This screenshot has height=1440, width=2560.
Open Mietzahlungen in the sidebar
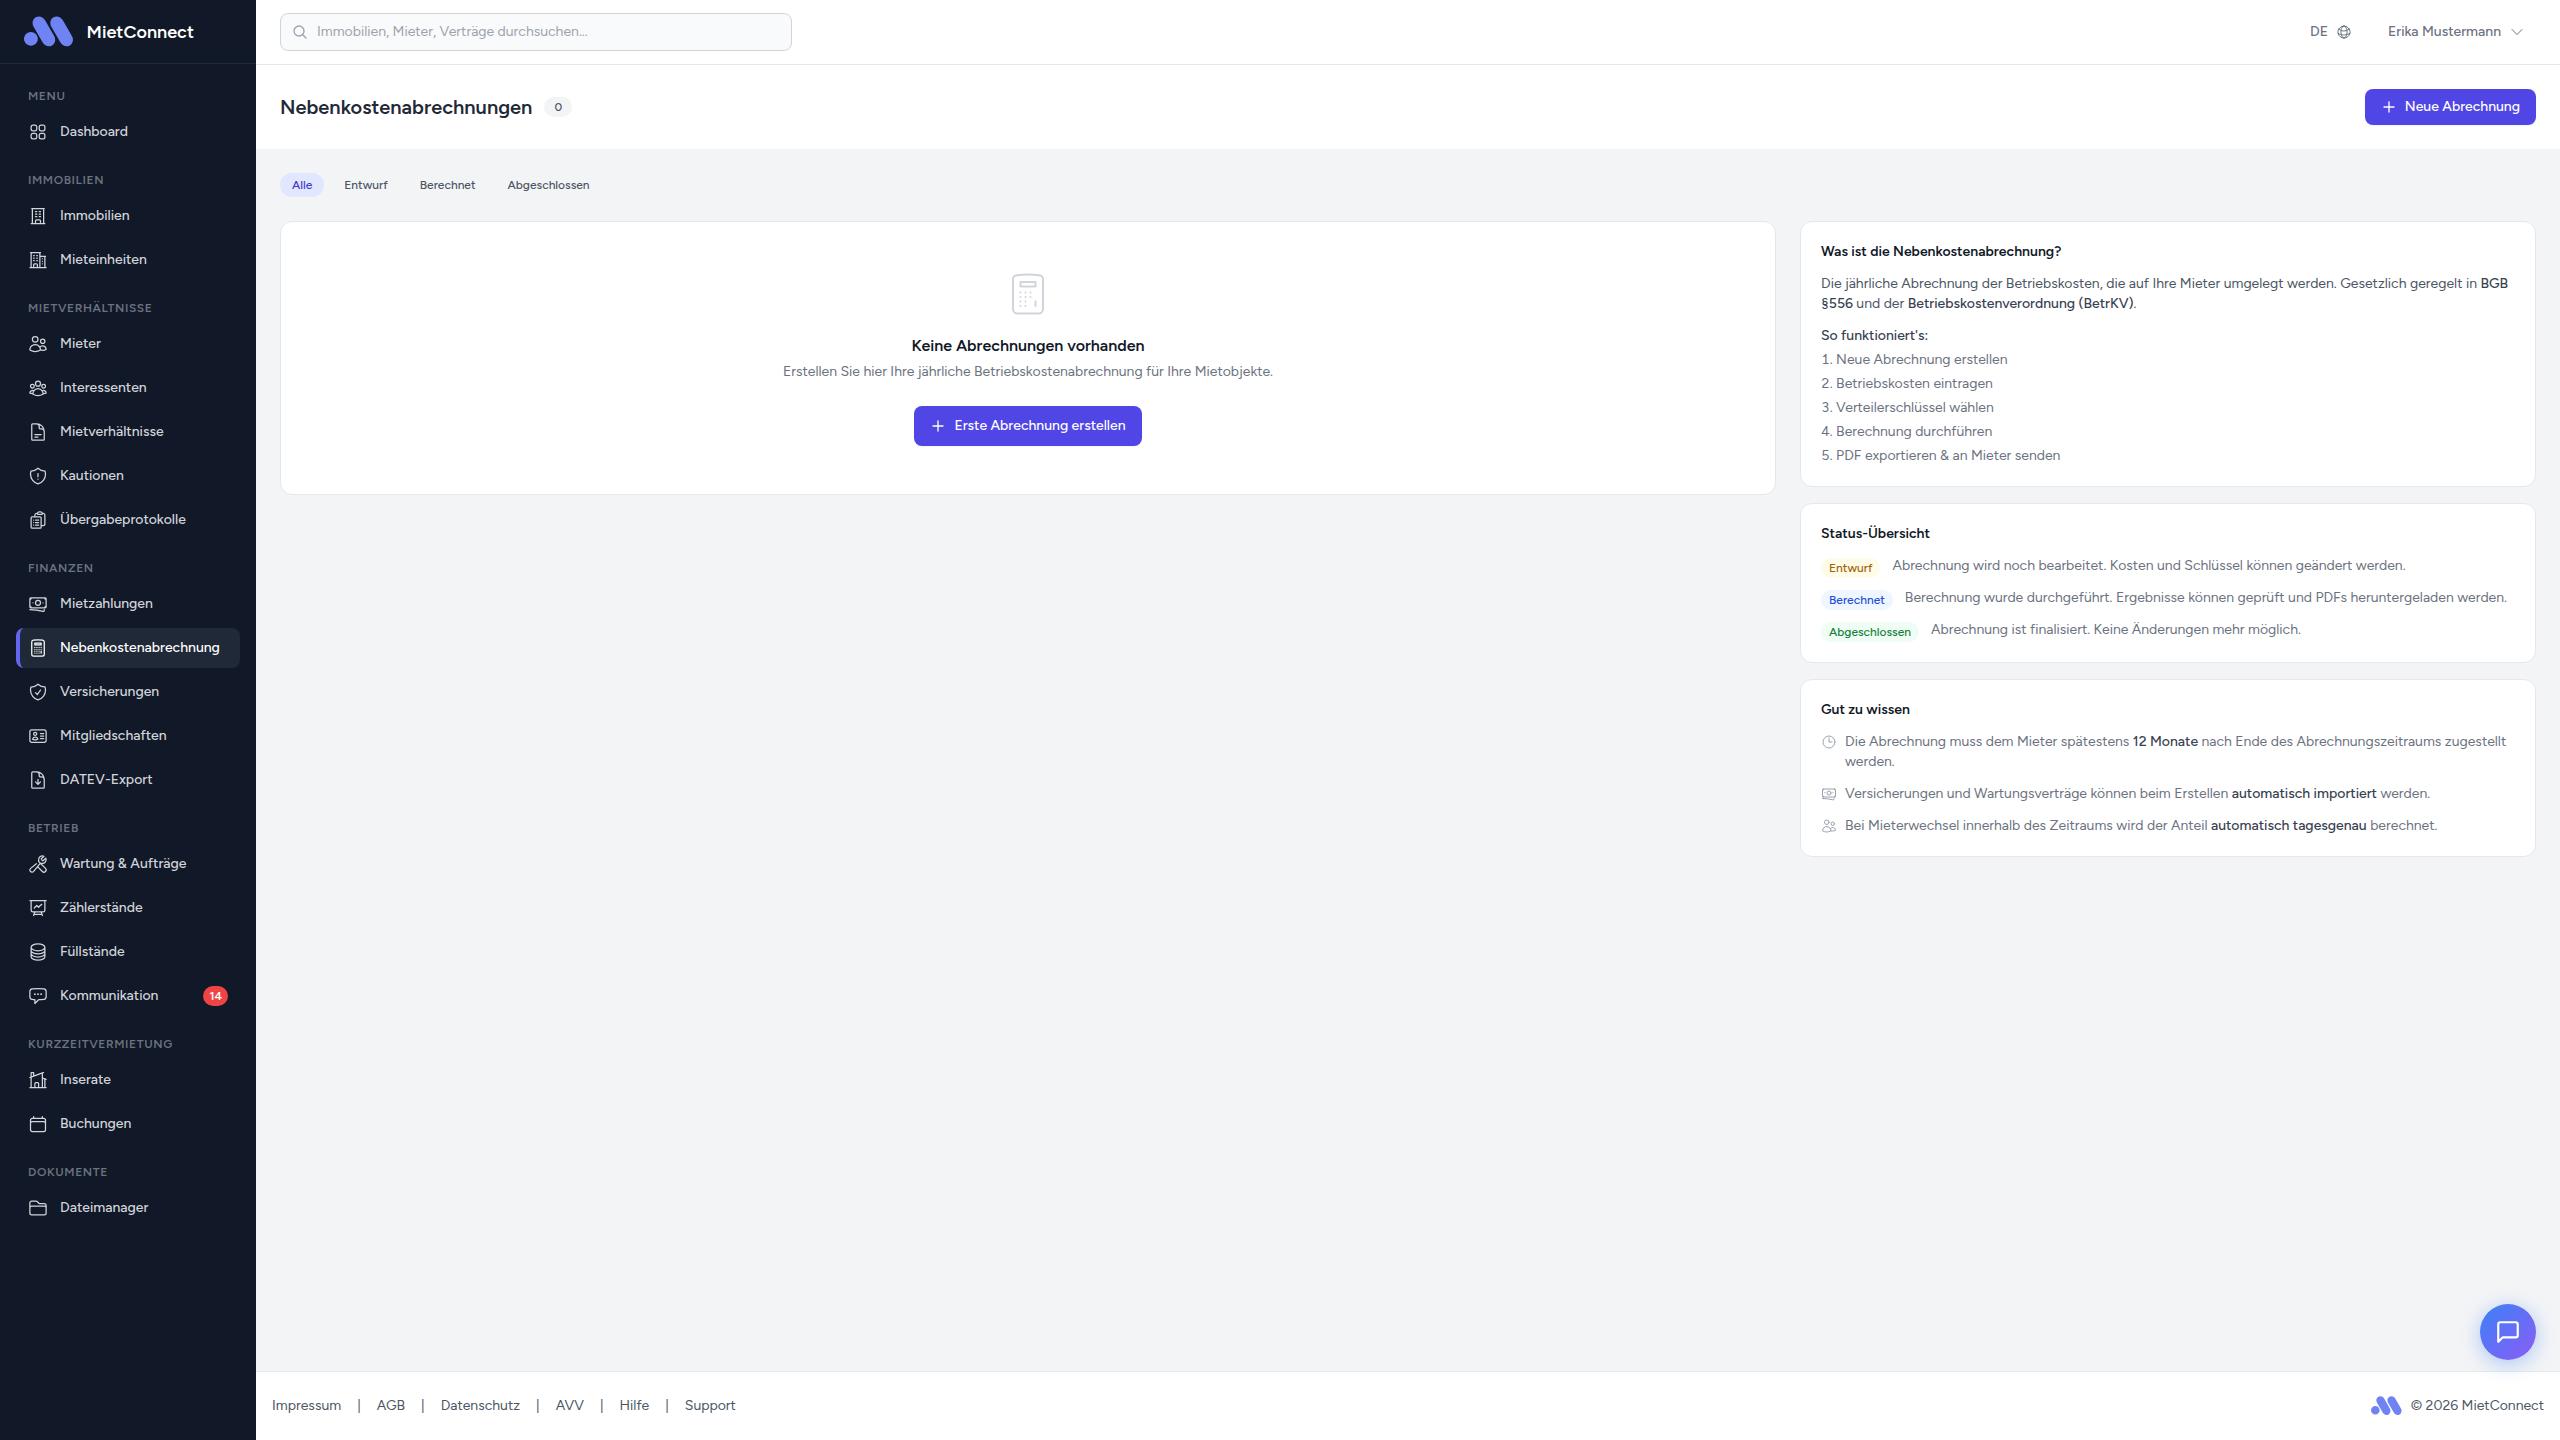(106, 603)
